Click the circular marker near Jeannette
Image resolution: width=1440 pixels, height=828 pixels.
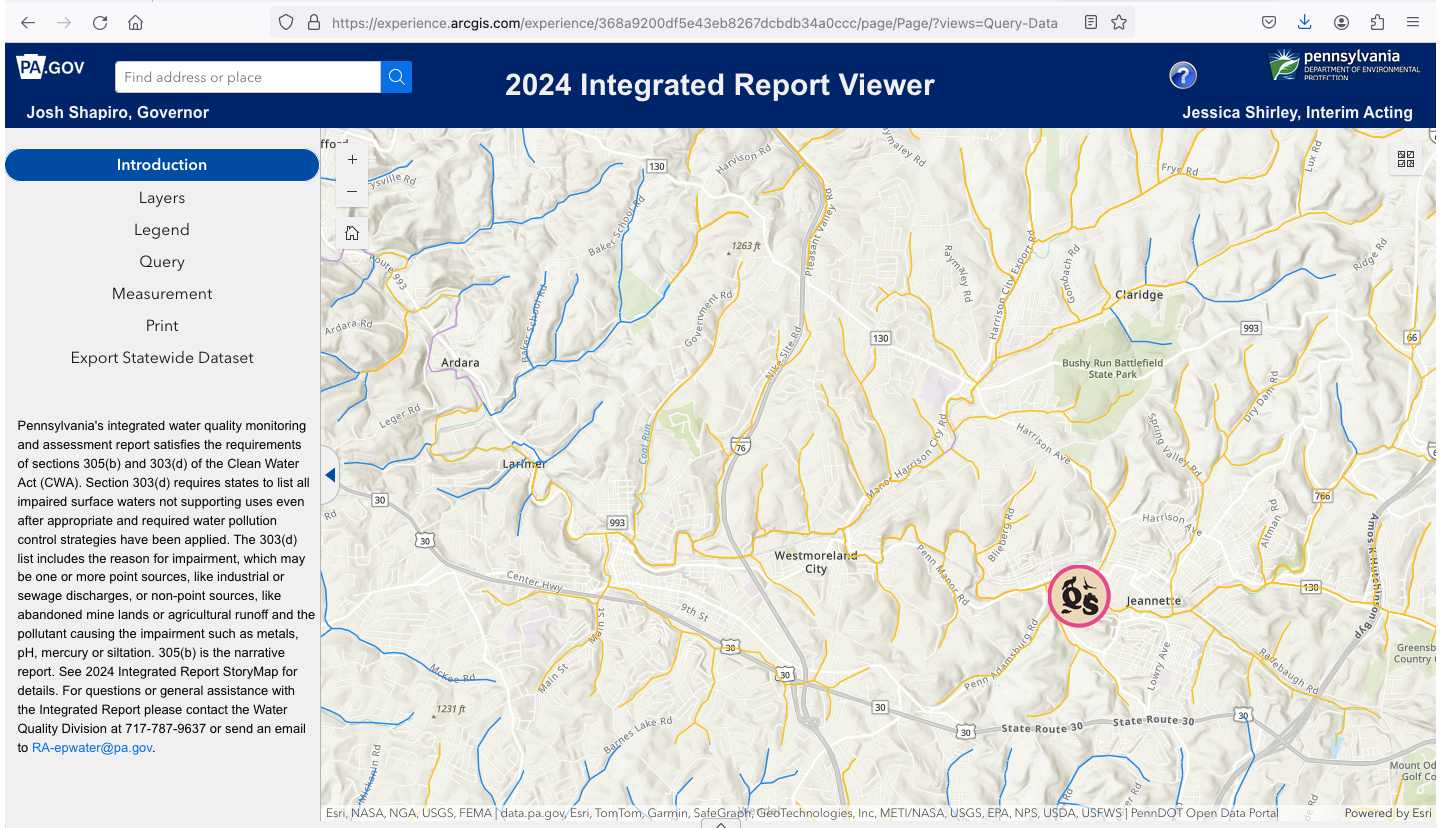pos(1079,596)
